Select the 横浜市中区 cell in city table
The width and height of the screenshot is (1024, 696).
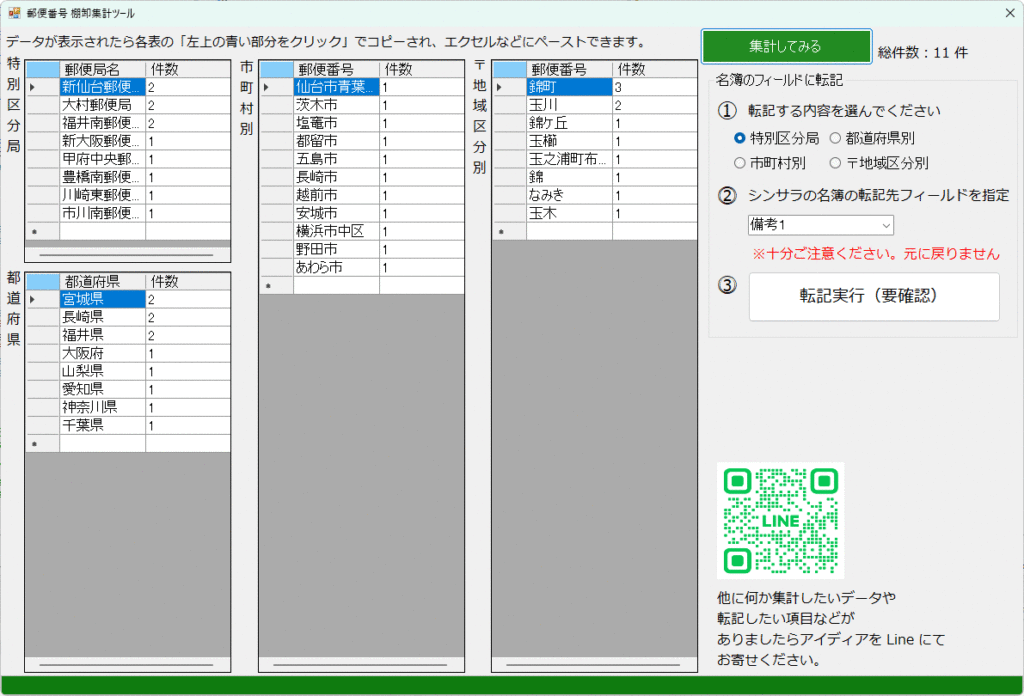(x=336, y=231)
